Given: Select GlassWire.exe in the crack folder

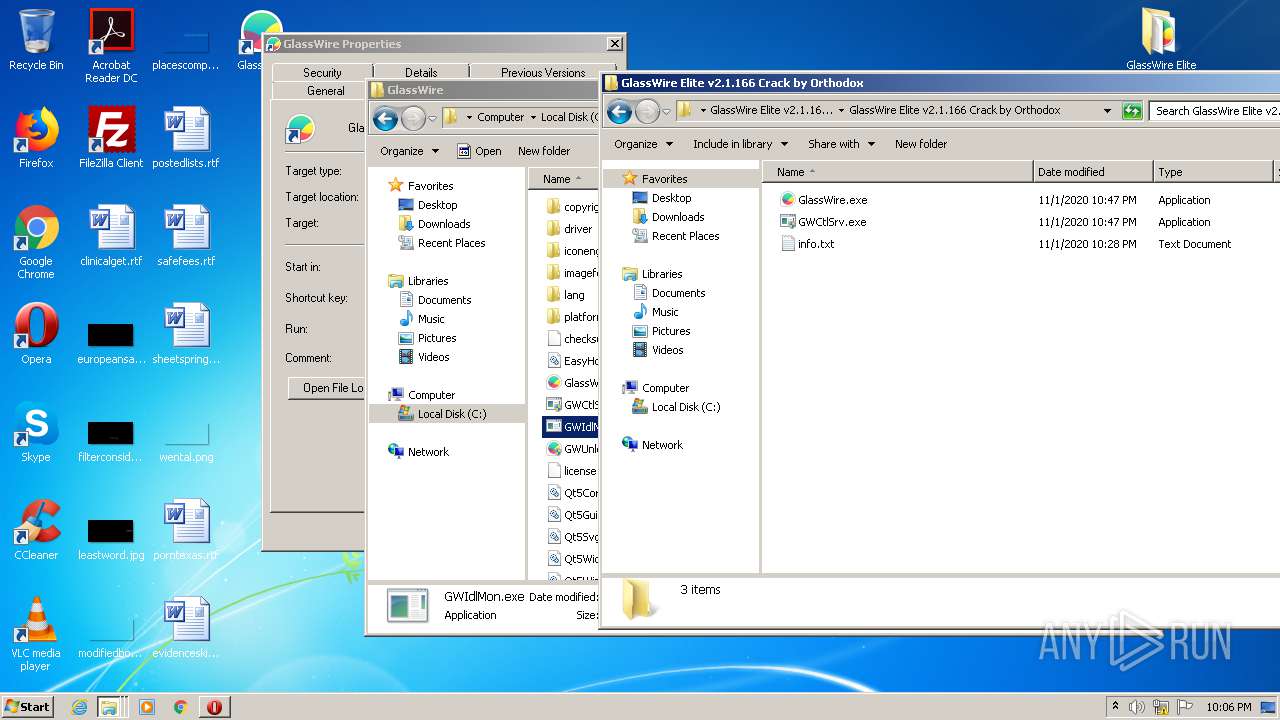Looking at the screenshot, I should pos(823,200).
